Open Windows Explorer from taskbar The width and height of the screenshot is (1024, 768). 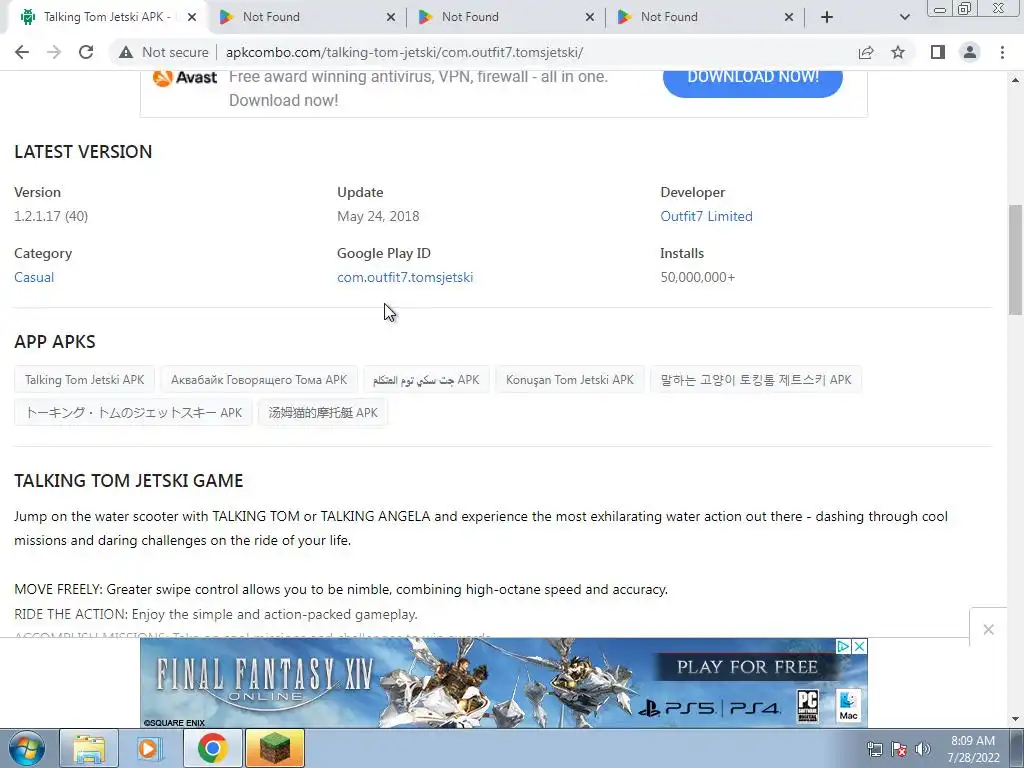click(x=89, y=748)
